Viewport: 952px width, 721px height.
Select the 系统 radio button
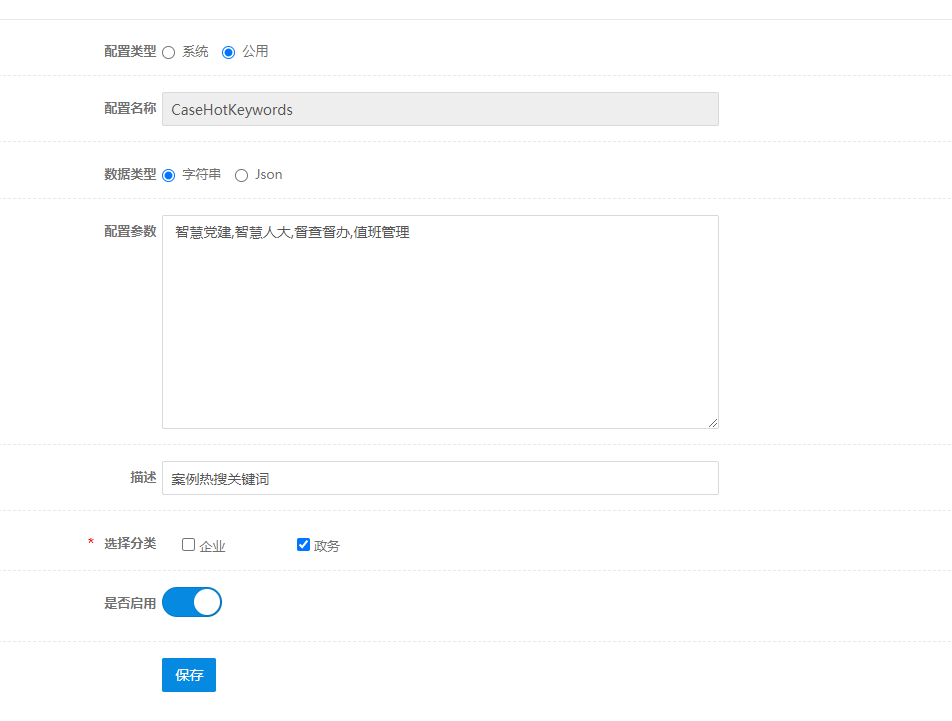pyautogui.click(x=169, y=53)
